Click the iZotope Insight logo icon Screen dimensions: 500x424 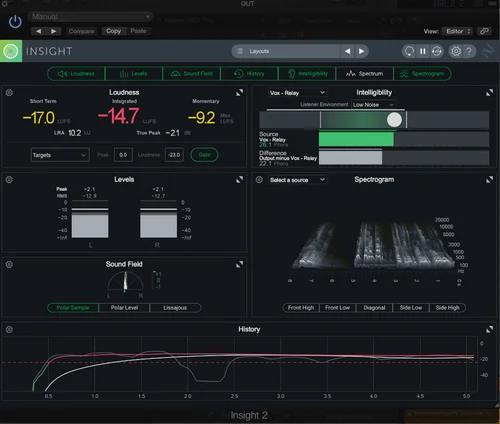click(11, 51)
